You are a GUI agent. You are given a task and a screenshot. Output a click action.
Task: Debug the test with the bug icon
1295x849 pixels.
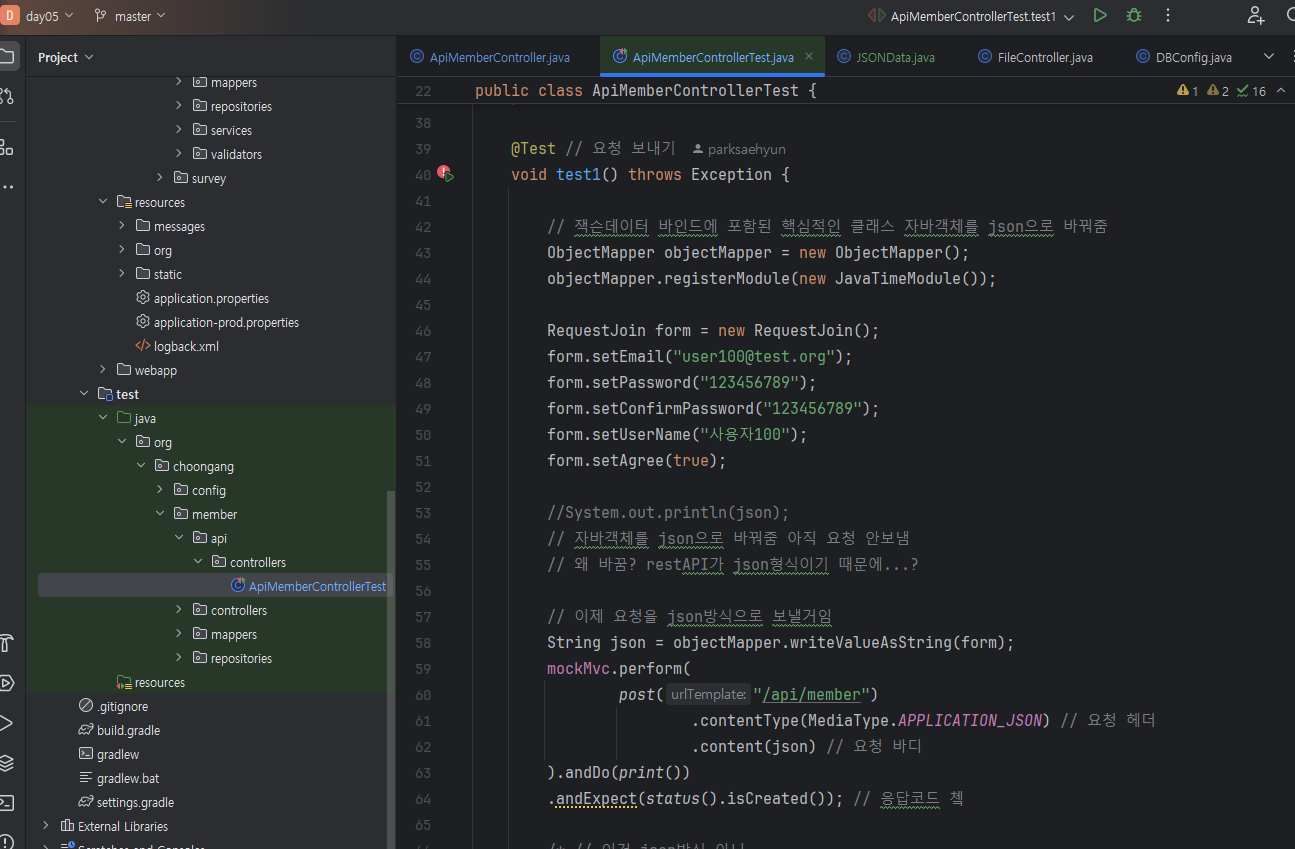coord(1134,16)
